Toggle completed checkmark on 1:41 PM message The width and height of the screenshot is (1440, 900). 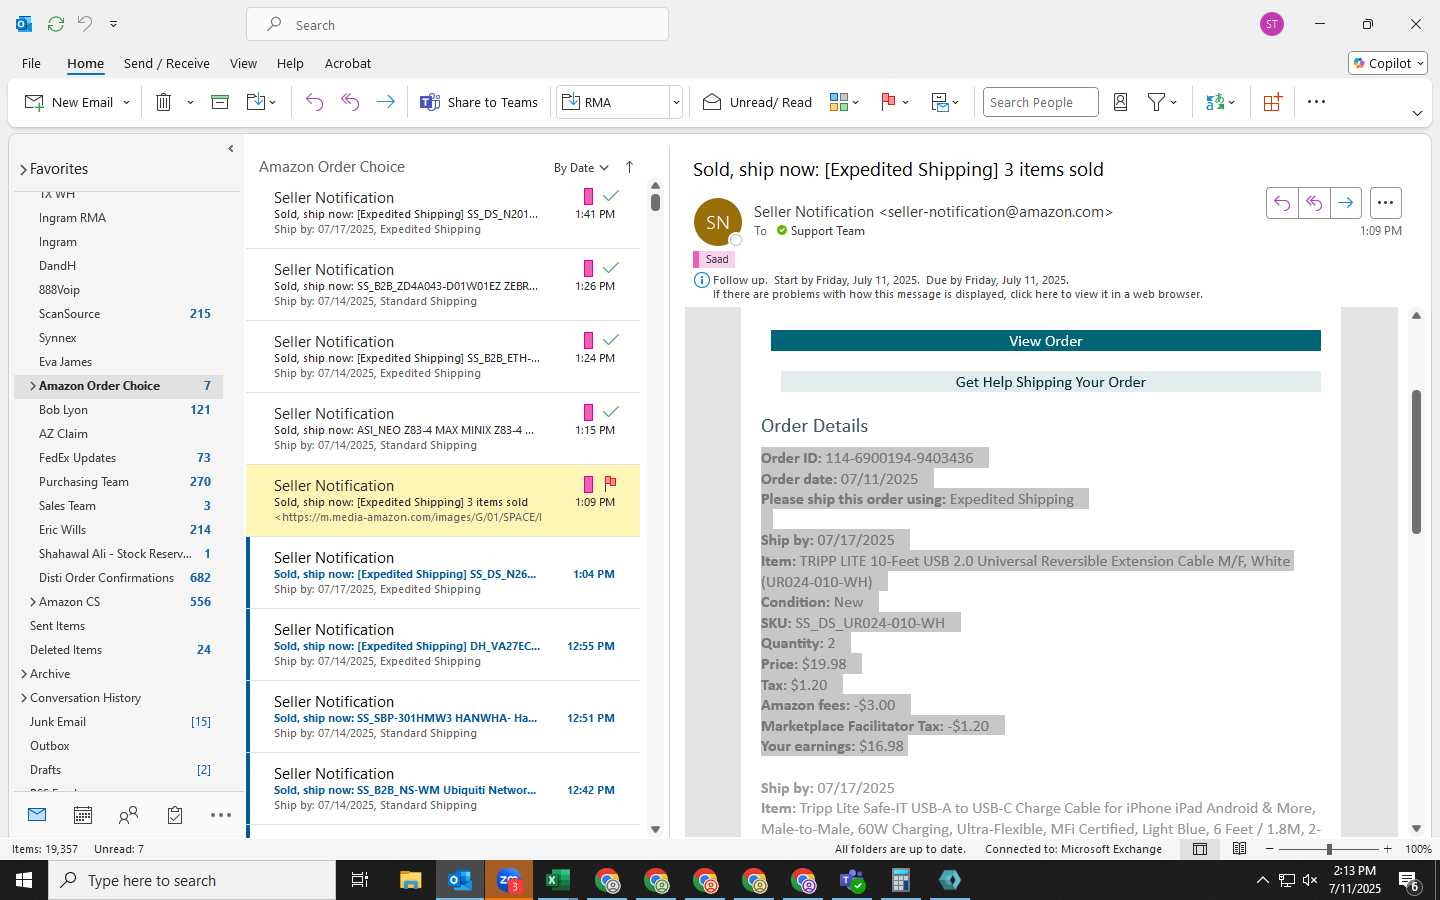click(611, 196)
